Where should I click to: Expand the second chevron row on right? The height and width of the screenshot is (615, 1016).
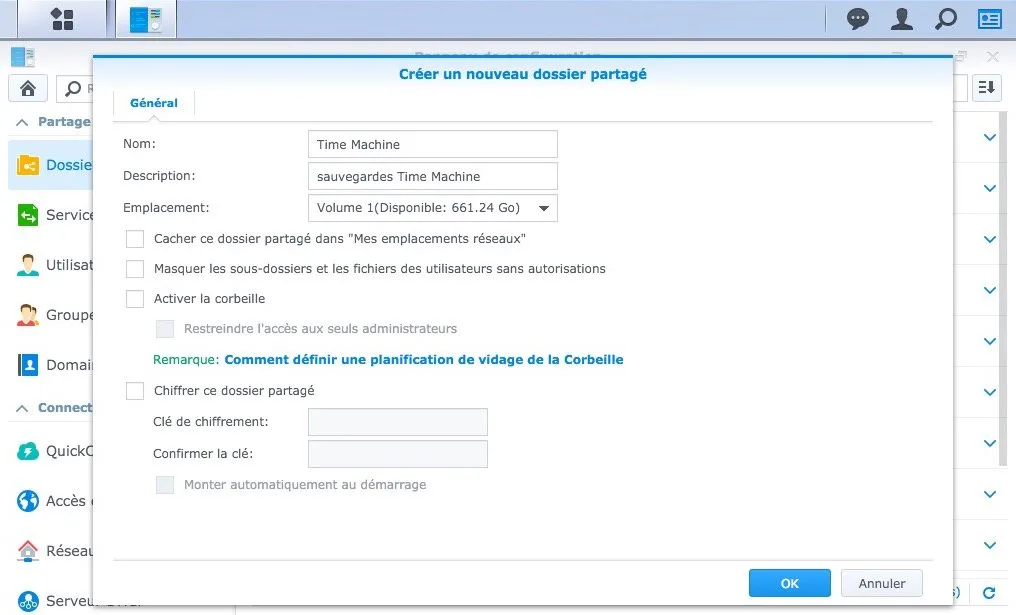pyautogui.click(x=989, y=189)
